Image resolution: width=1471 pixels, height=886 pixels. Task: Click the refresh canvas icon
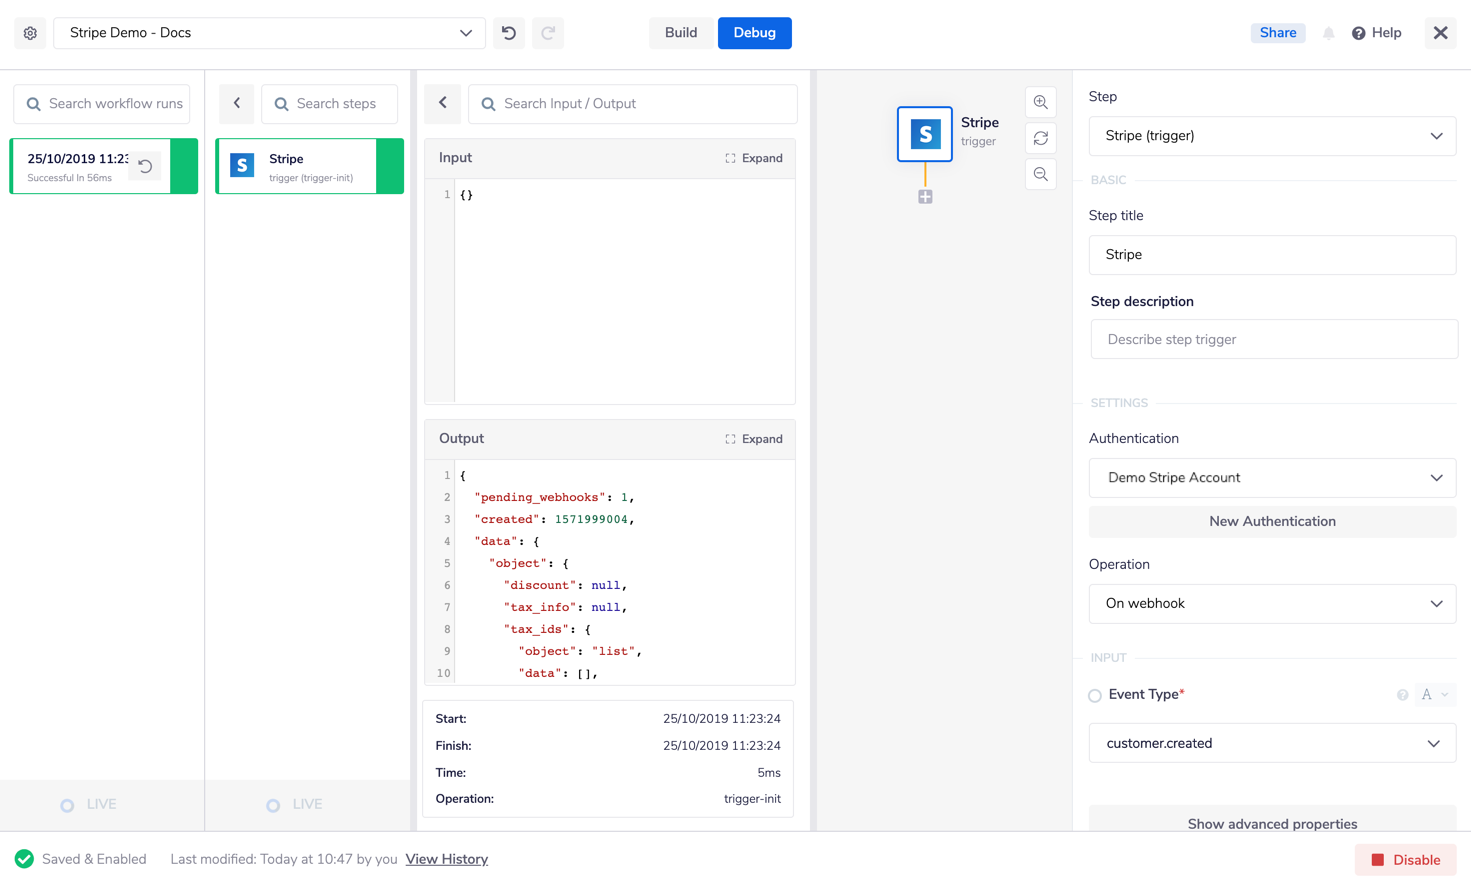[x=1041, y=139]
